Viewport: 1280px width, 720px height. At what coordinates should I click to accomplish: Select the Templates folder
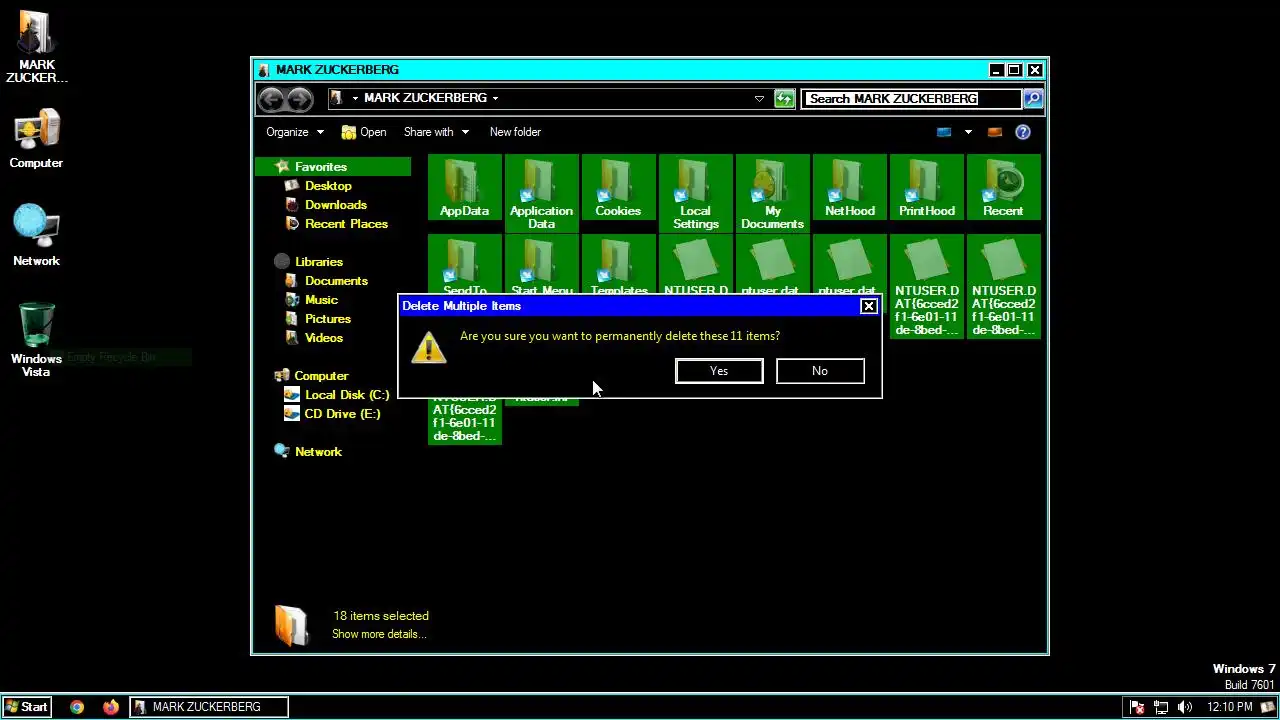point(618,265)
